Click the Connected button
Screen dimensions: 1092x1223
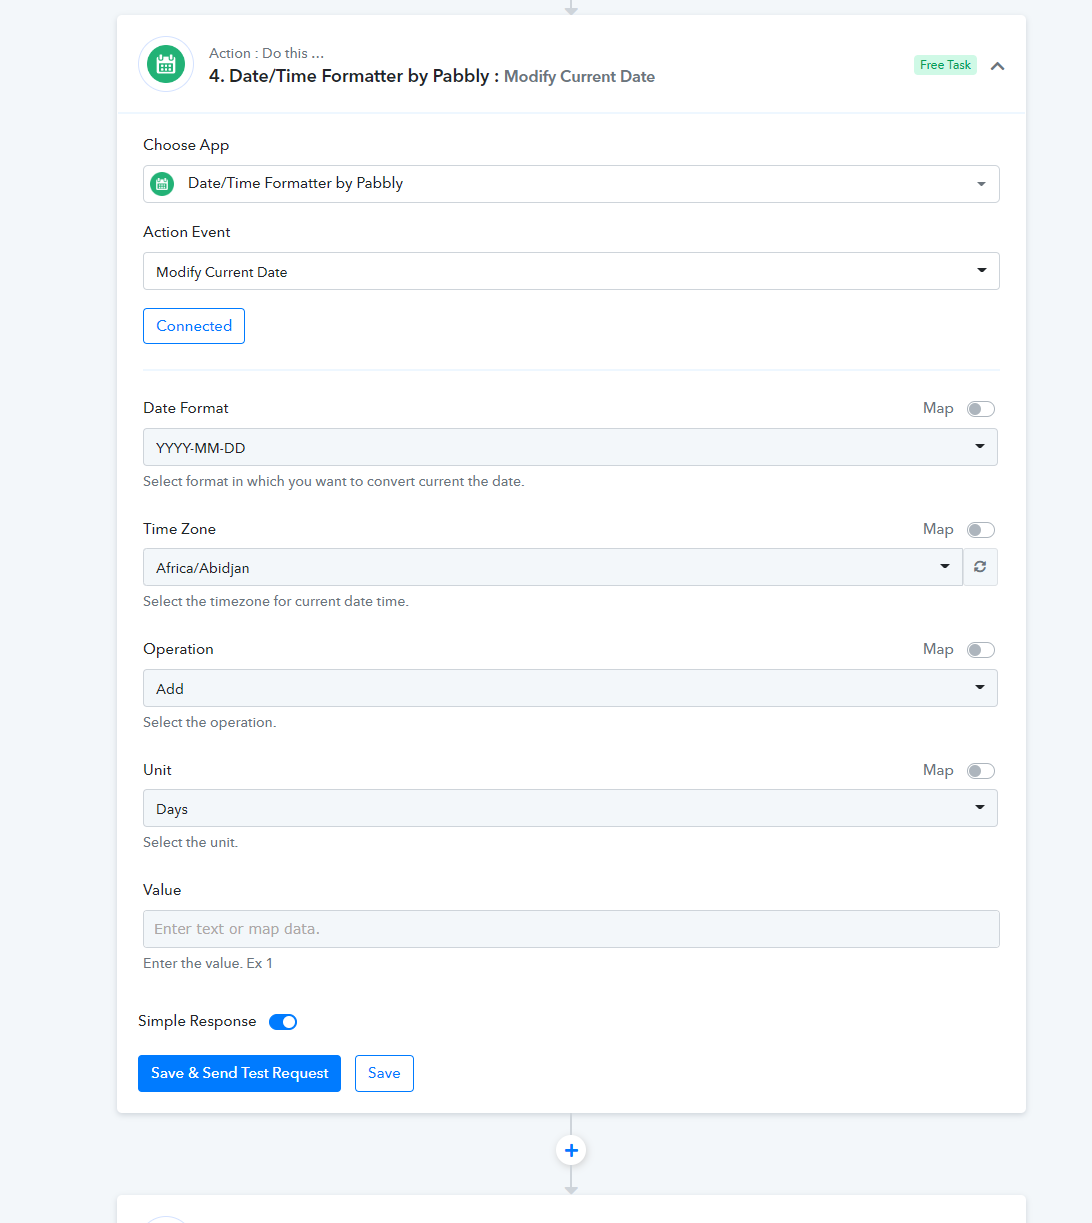(194, 326)
